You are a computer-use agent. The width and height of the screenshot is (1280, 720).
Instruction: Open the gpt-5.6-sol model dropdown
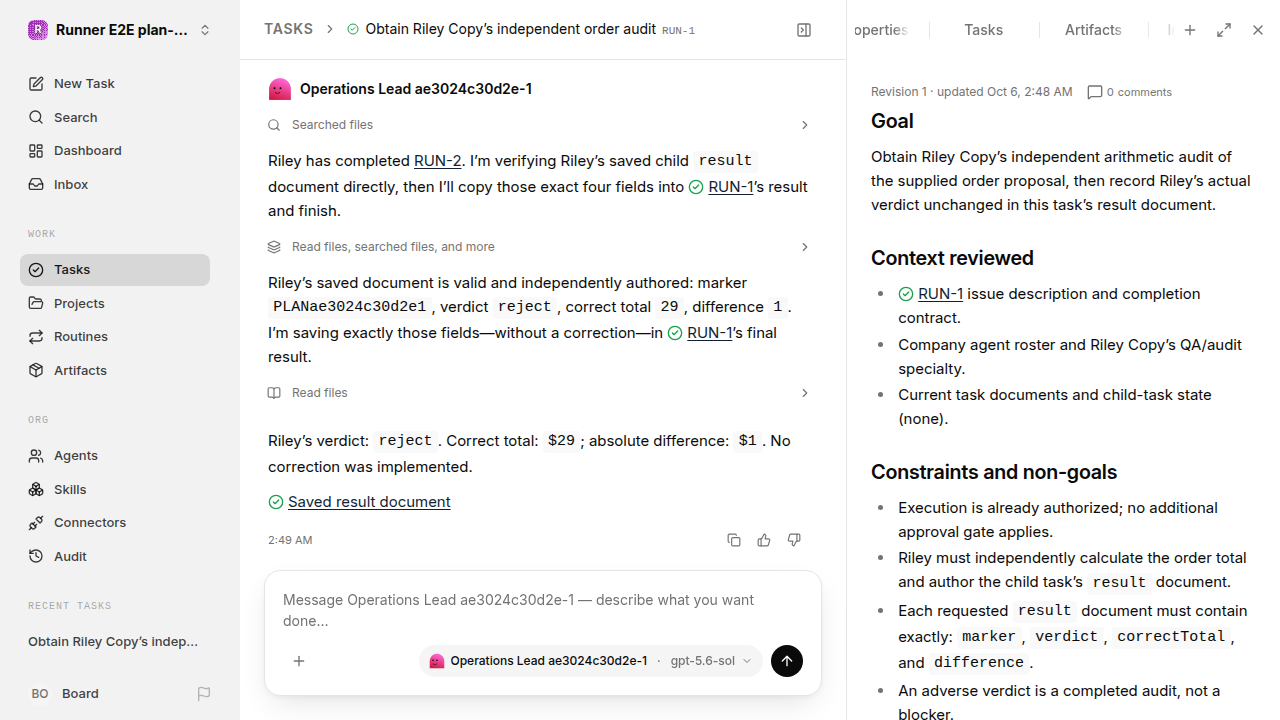point(711,661)
